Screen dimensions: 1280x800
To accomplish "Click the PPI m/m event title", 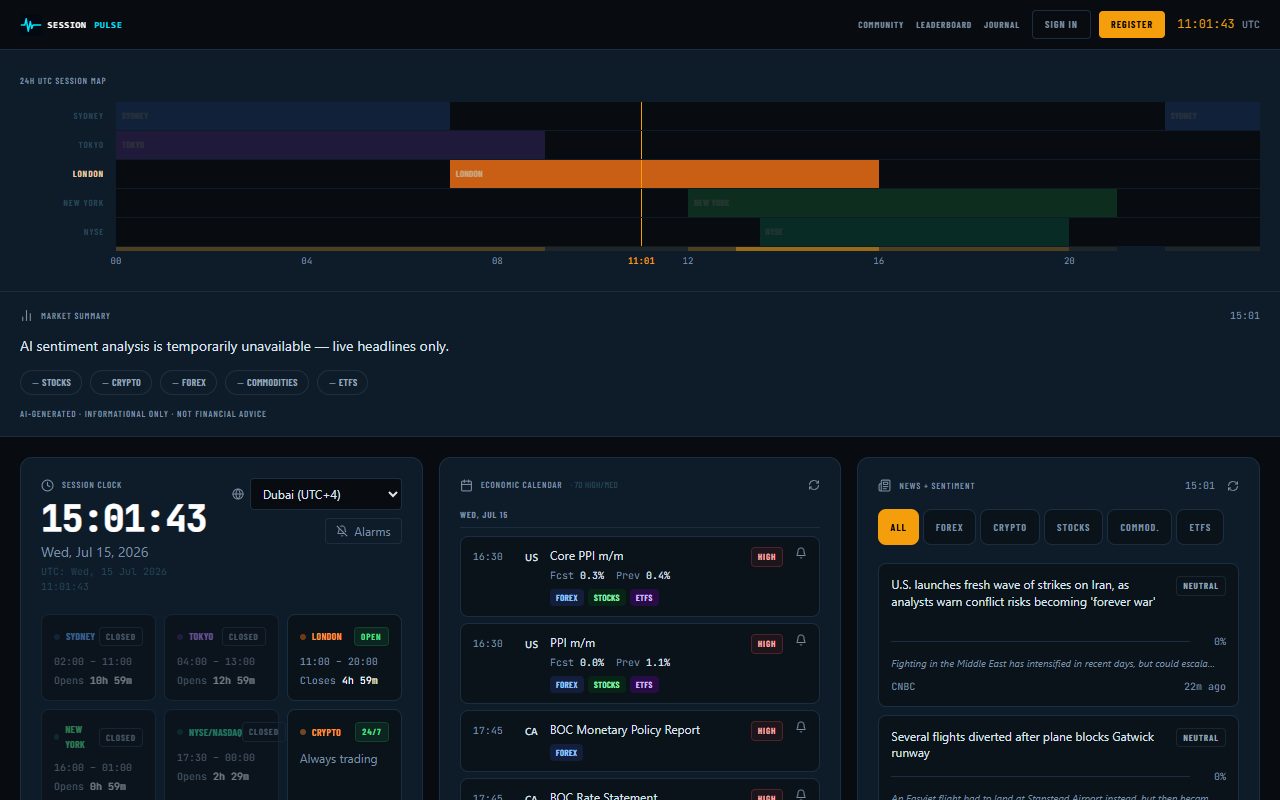I will pyautogui.click(x=572, y=643).
